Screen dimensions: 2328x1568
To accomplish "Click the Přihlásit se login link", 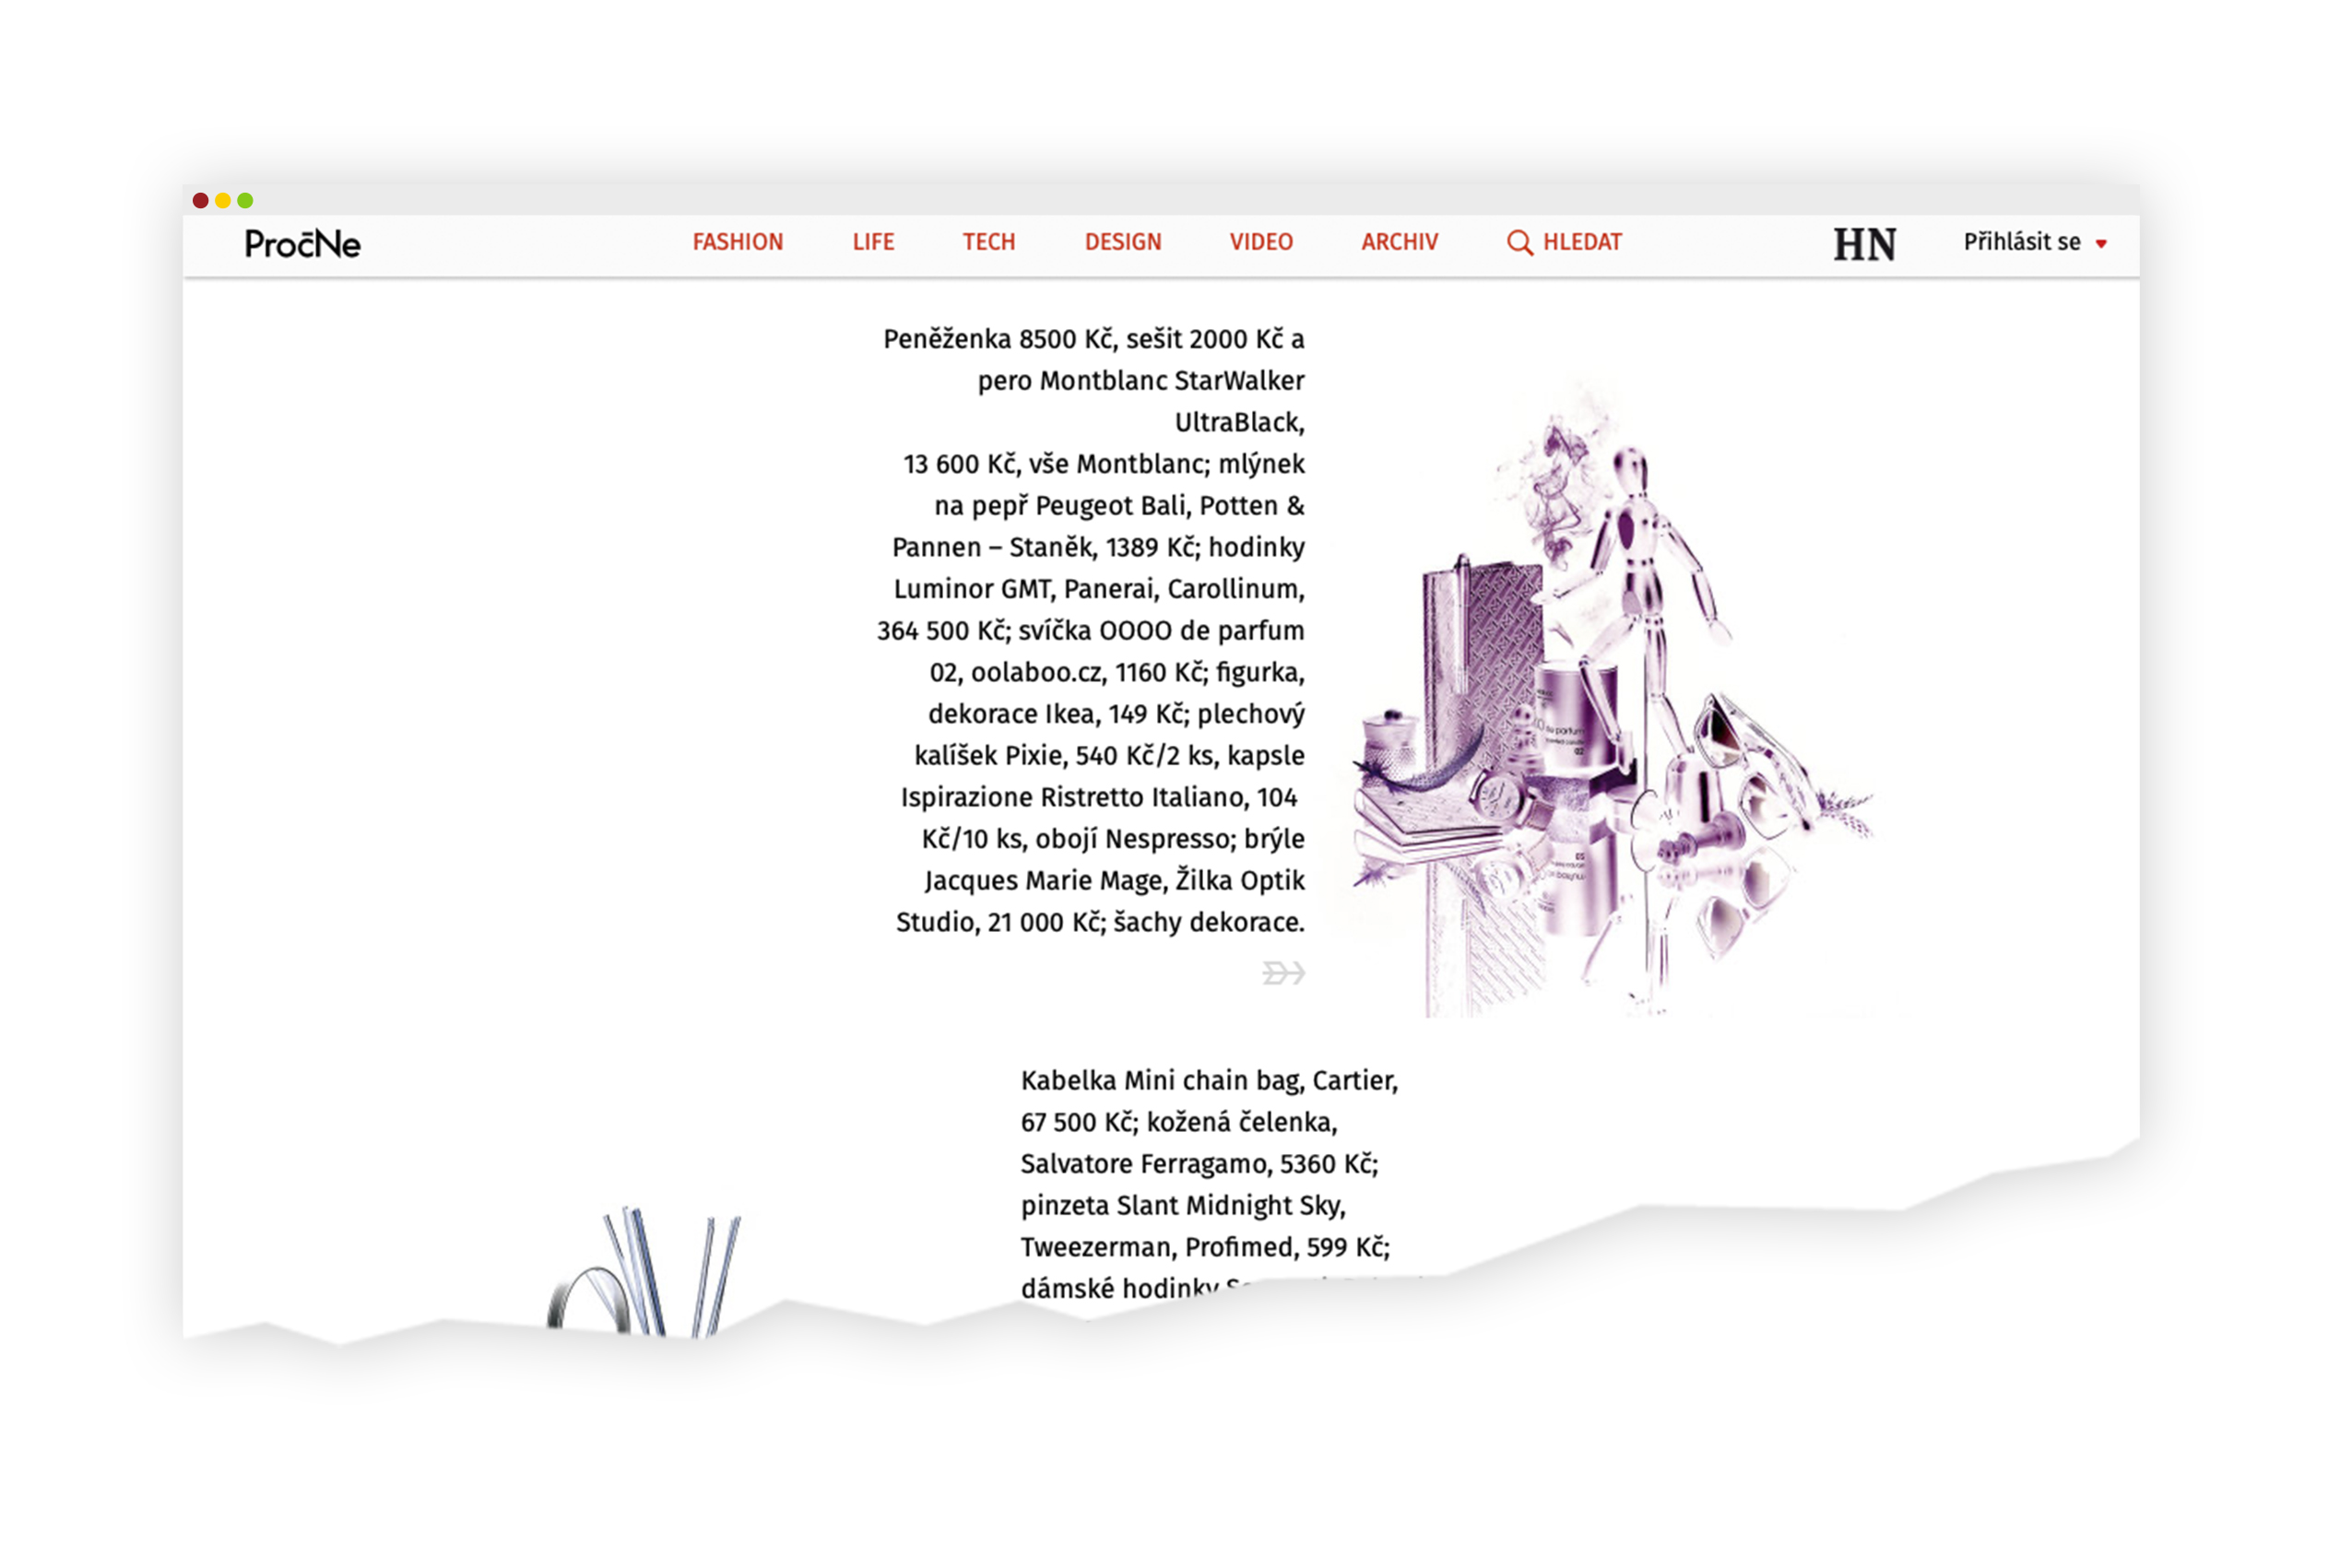I will click(2021, 242).
